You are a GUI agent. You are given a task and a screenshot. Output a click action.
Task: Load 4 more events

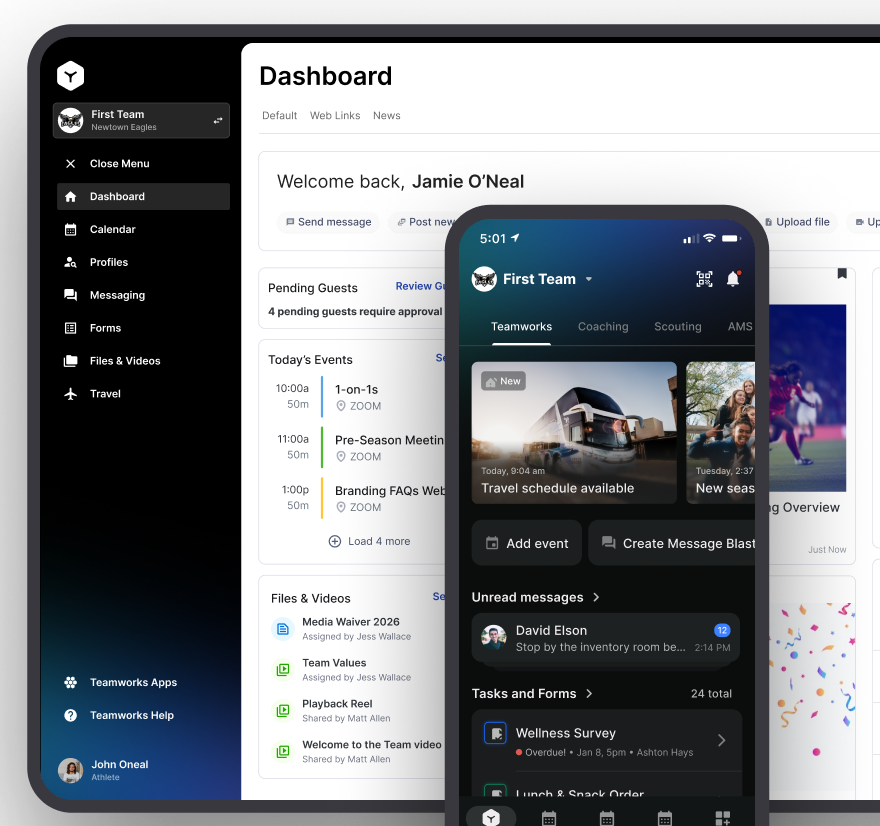(369, 541)
